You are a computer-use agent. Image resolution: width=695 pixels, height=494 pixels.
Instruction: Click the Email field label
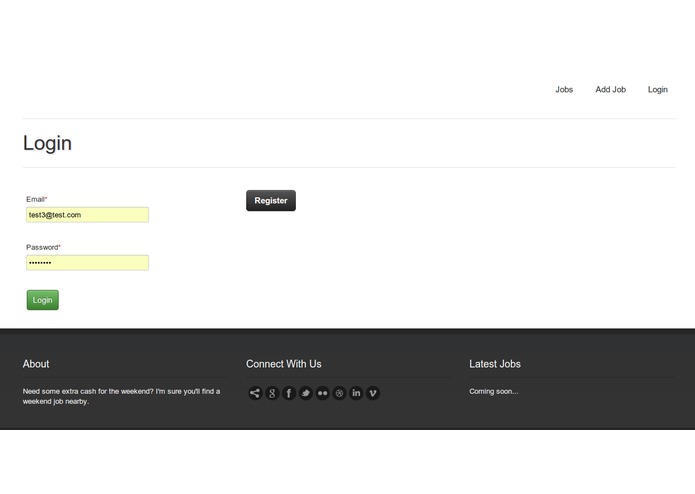click(x=36, y=199)
